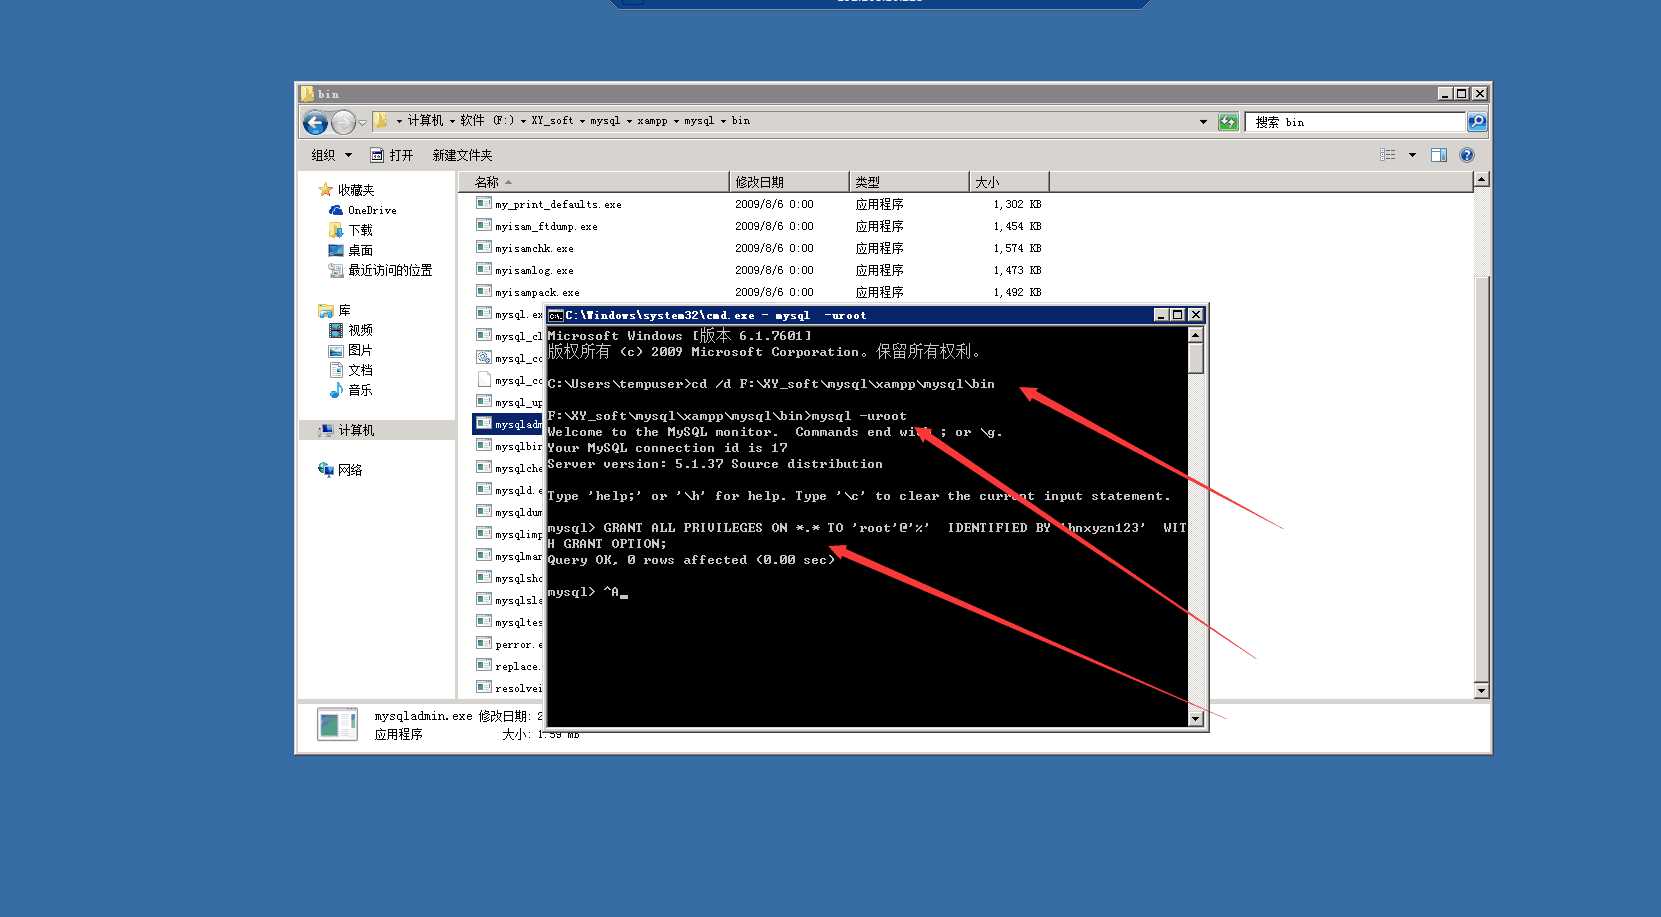Change view with the view icon

(1388, 155)
